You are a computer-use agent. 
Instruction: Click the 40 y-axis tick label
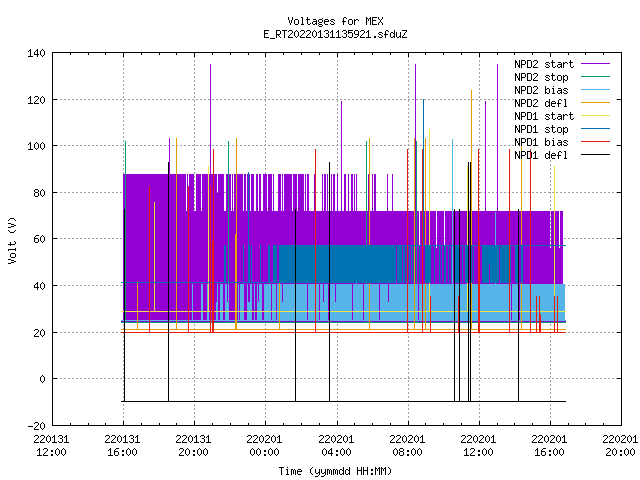39,286
